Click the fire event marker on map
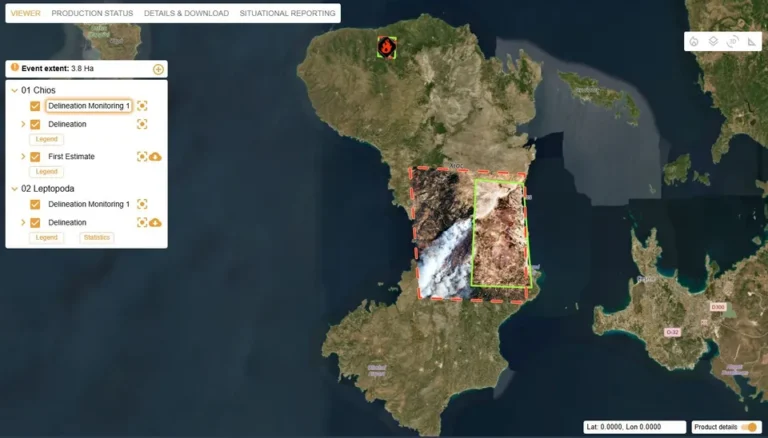This screenshot has height=438, width=768. click(386, 47)
